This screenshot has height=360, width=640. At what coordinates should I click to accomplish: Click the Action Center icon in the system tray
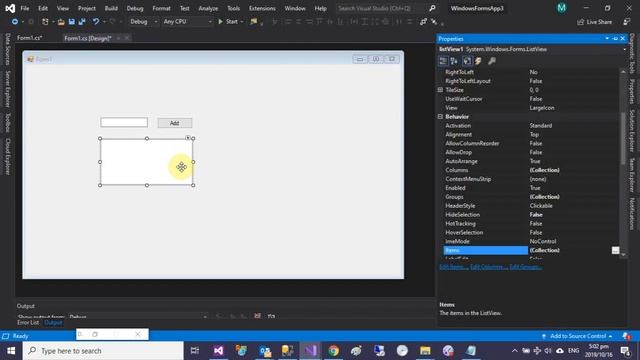pyautogui.click(x=625, y=351)
